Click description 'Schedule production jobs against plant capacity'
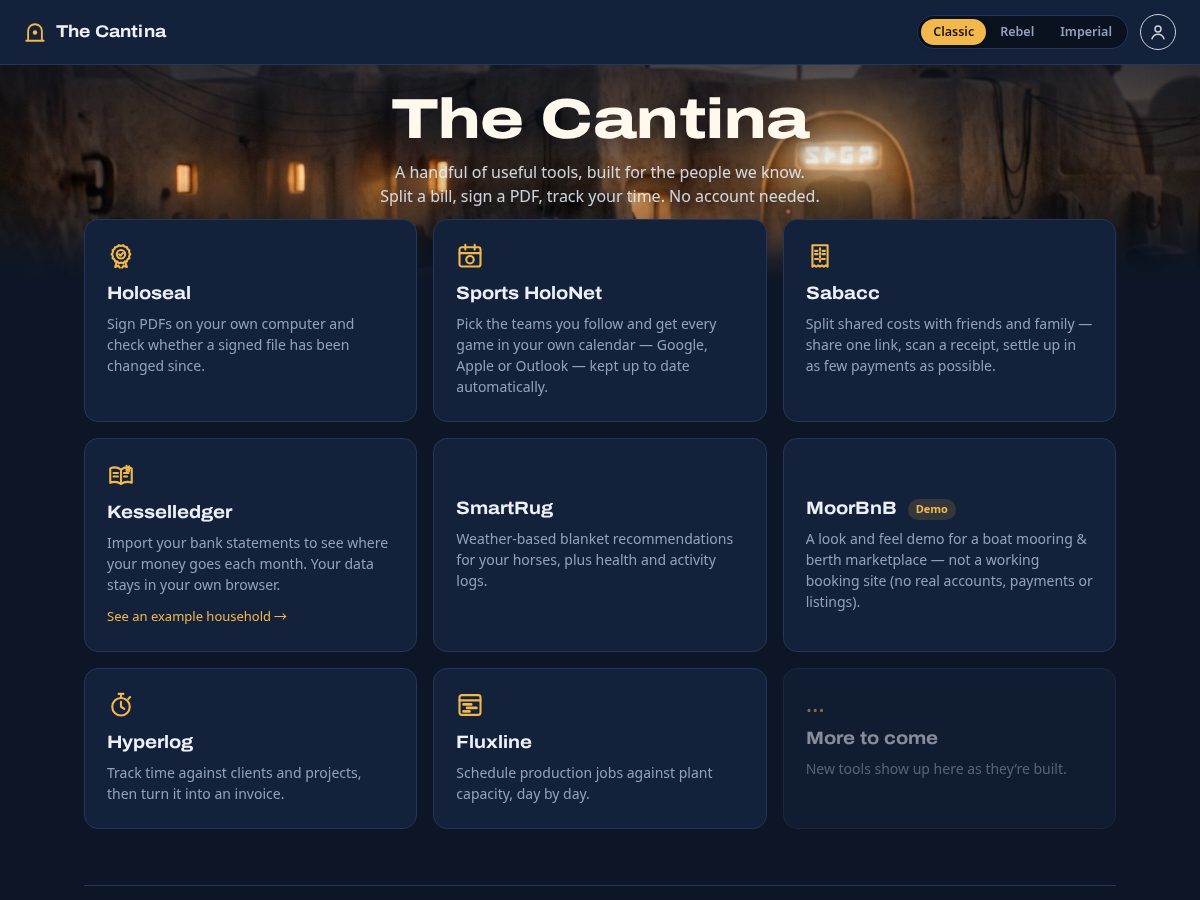 (584, 783)
